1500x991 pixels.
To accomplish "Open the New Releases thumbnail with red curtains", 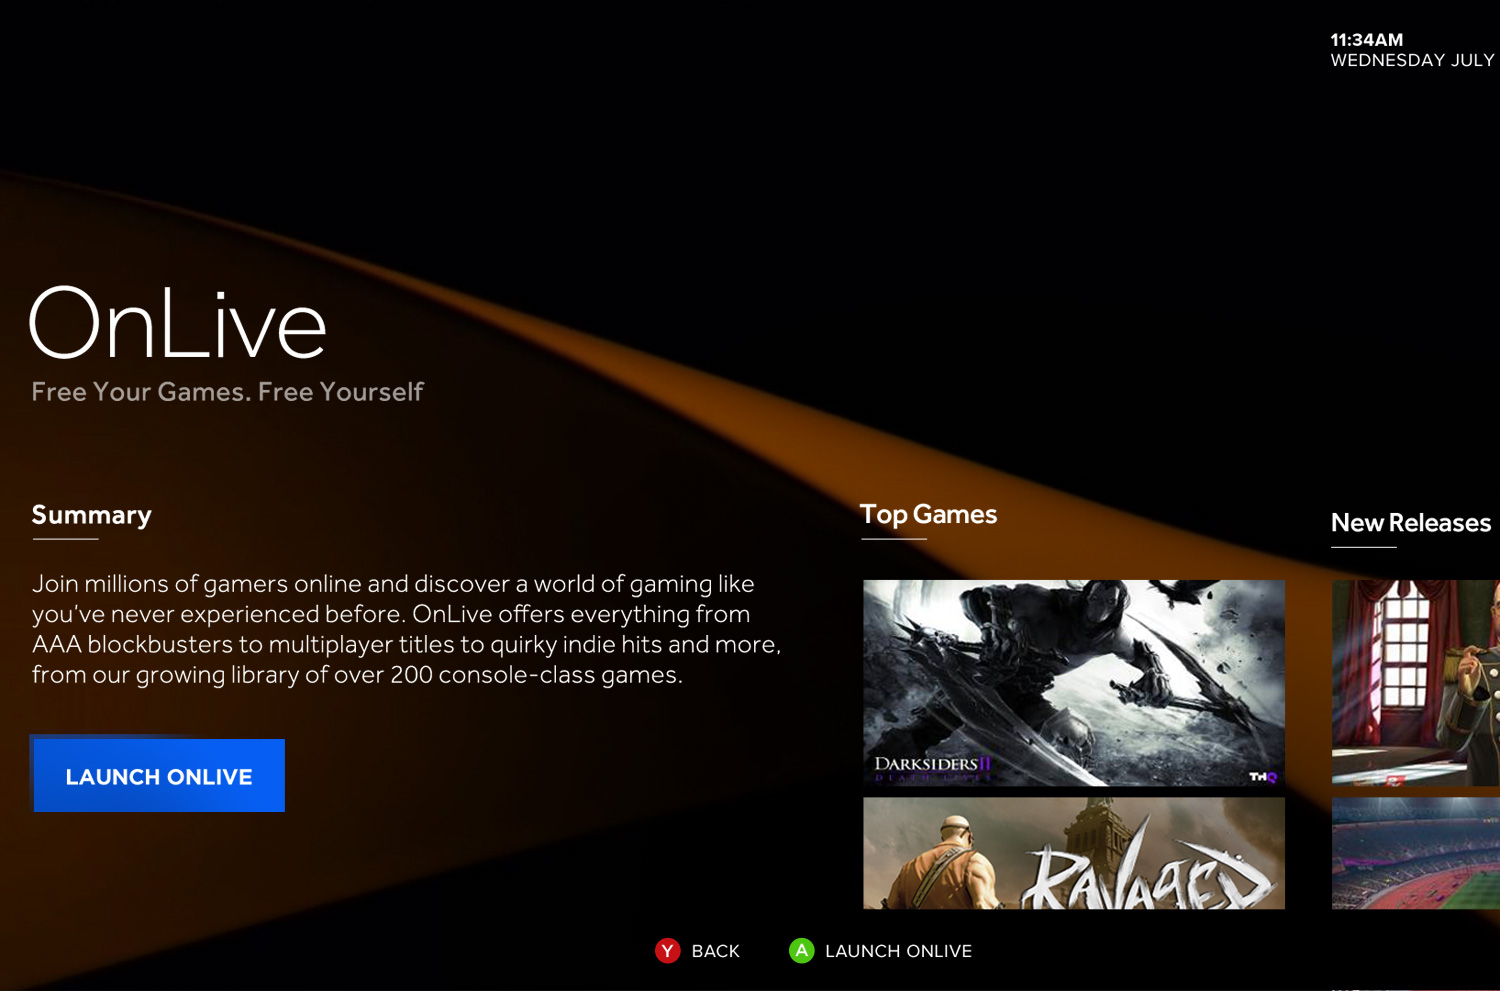I will 1416,683.
